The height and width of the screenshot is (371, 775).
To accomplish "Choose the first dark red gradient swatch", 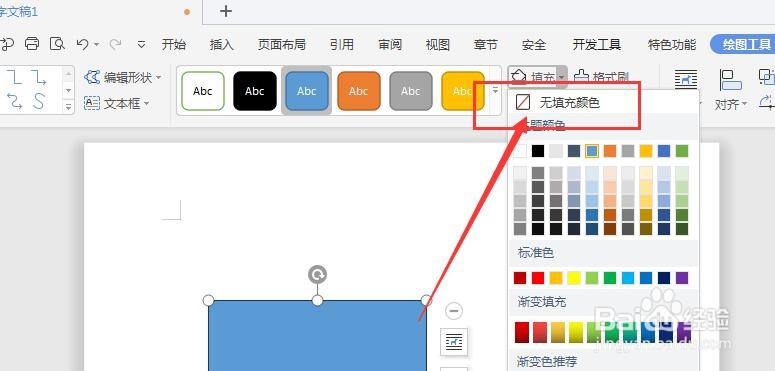I will [x=521, y=332].
